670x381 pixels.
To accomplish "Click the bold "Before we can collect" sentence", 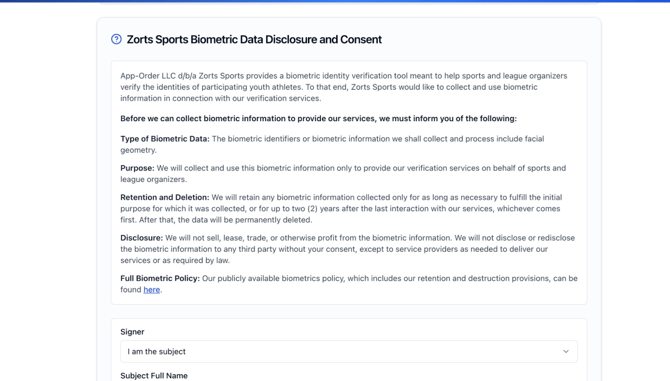I will (x=318, y=119).
